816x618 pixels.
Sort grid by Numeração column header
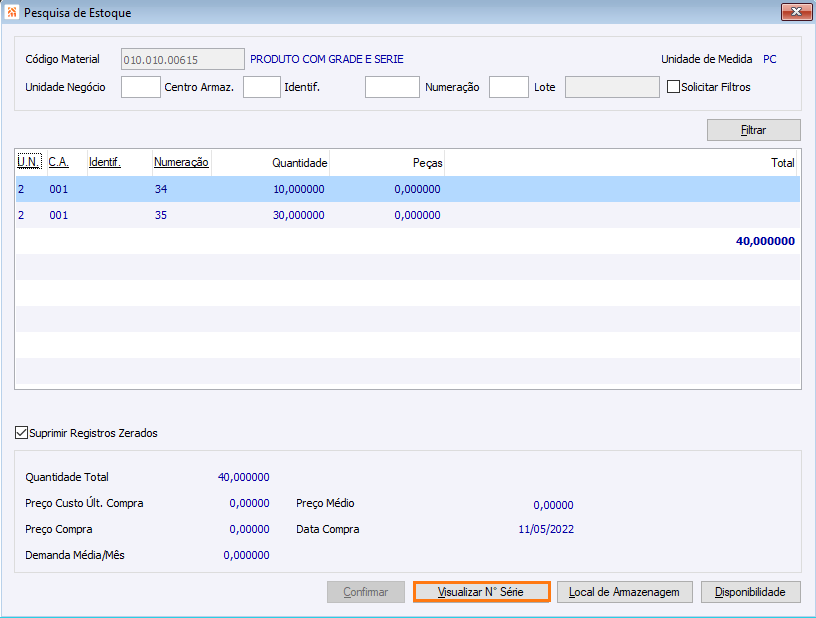tap(181, 162)
